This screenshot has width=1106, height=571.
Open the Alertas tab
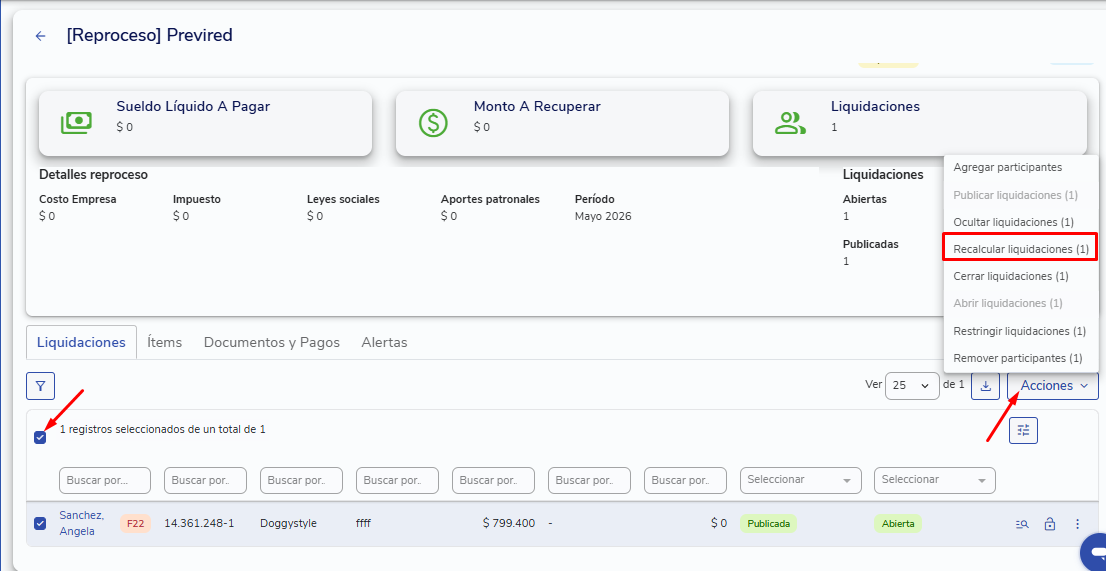tap(384, 343)
